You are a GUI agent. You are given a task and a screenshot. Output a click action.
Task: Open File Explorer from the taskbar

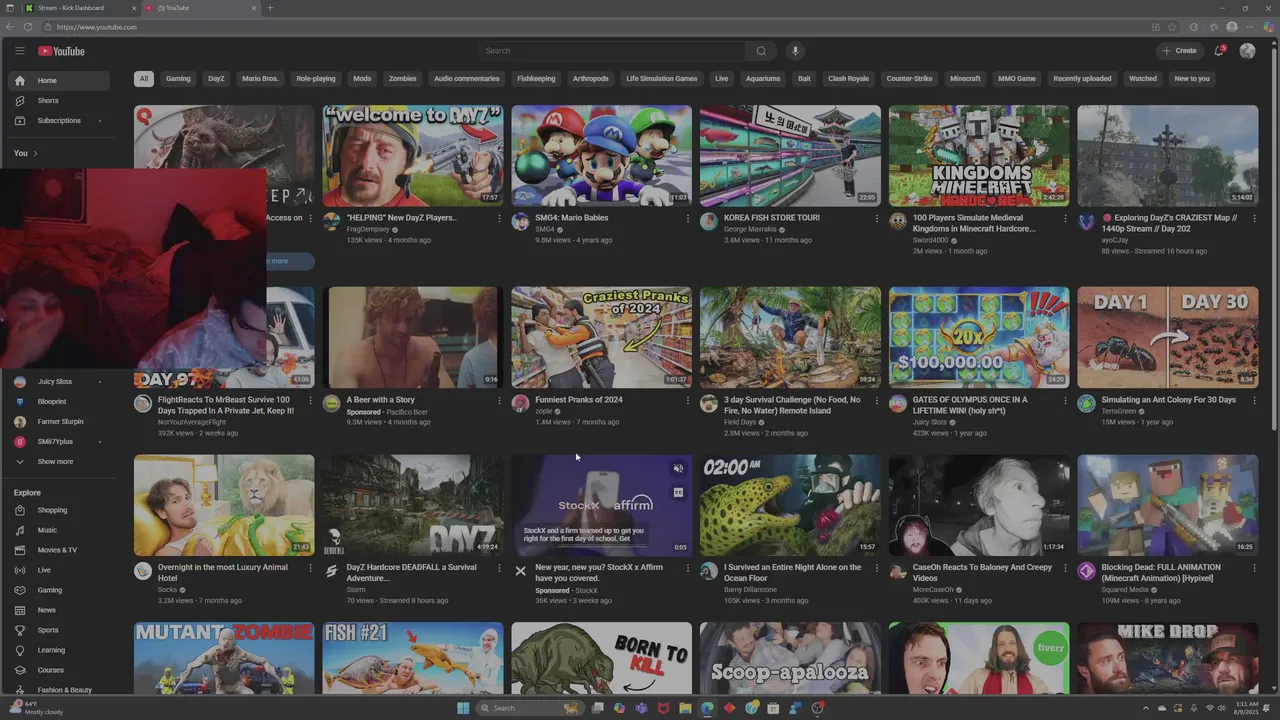coord(685,708)
